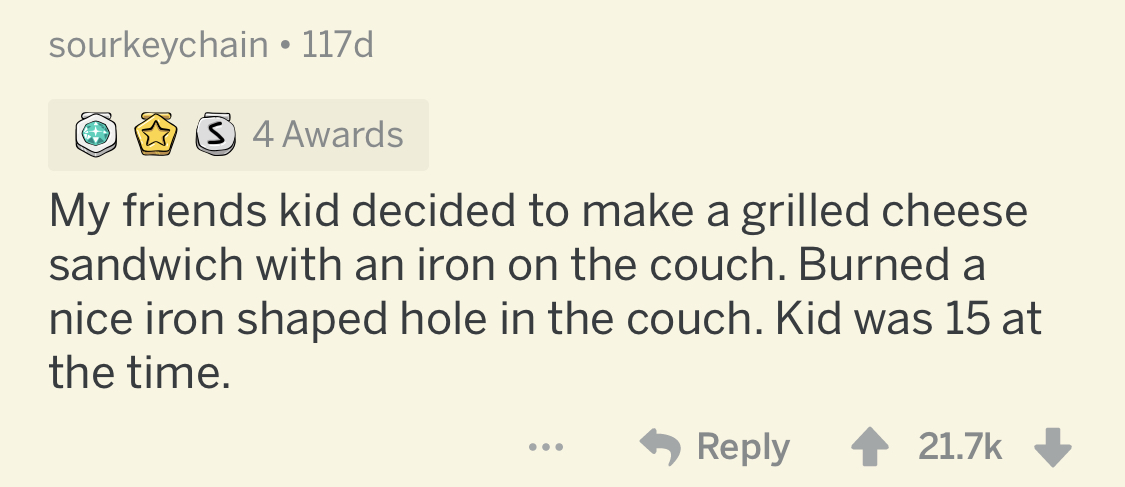Downvote the sourkeychain comment
Viewport: 1125px width, 487px height.
pos(1053,447)
